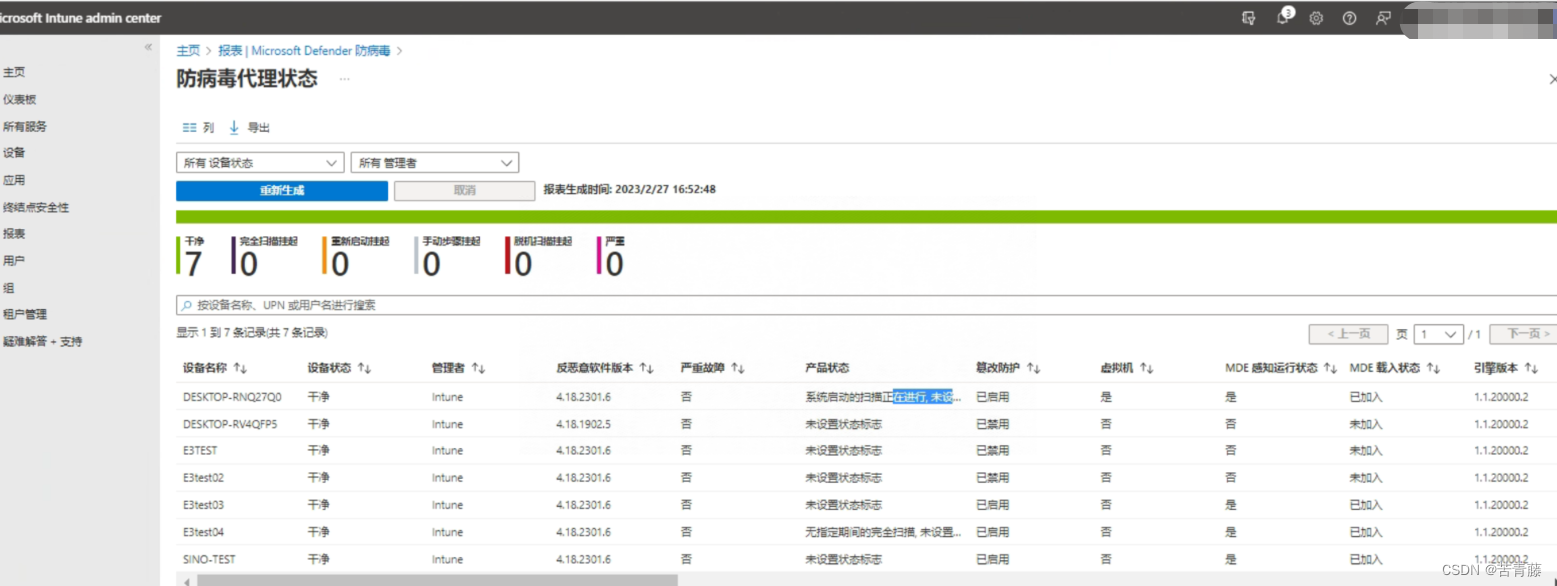
Task: Open 所有服务 in left navigation
Action: 25,126
